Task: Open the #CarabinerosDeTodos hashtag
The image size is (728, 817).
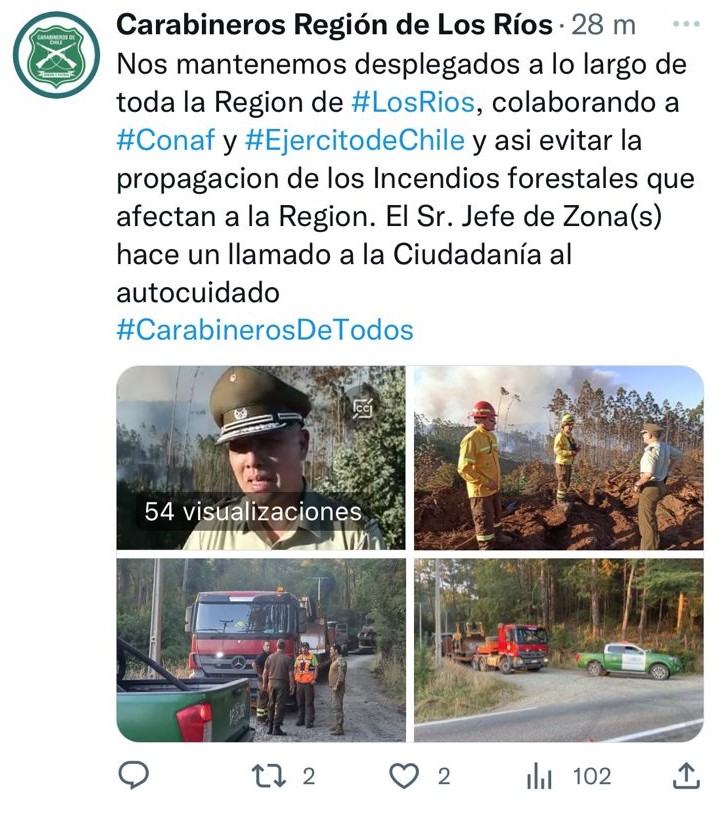Action: (265, 330)
